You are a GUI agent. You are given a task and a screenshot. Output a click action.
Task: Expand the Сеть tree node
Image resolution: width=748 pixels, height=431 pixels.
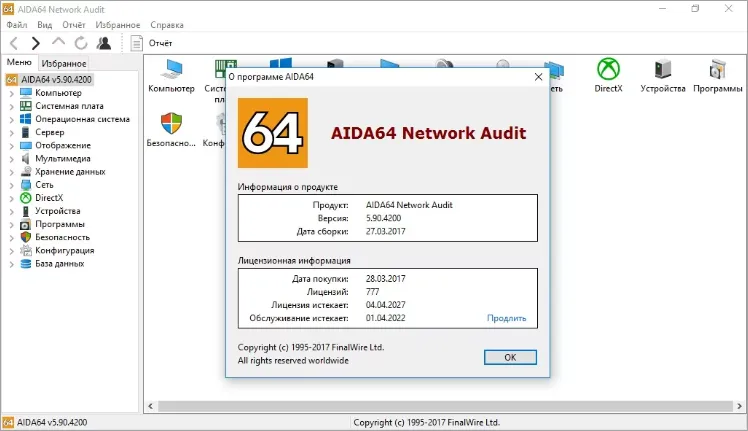11,185
